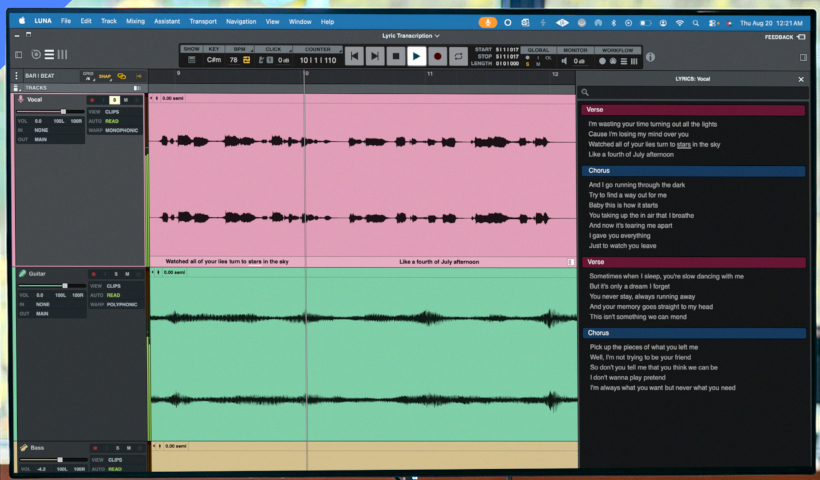This screenshot has width=820, height=480.
Task: Open the Grid value dropdown
Action: [x=88, y=76]
